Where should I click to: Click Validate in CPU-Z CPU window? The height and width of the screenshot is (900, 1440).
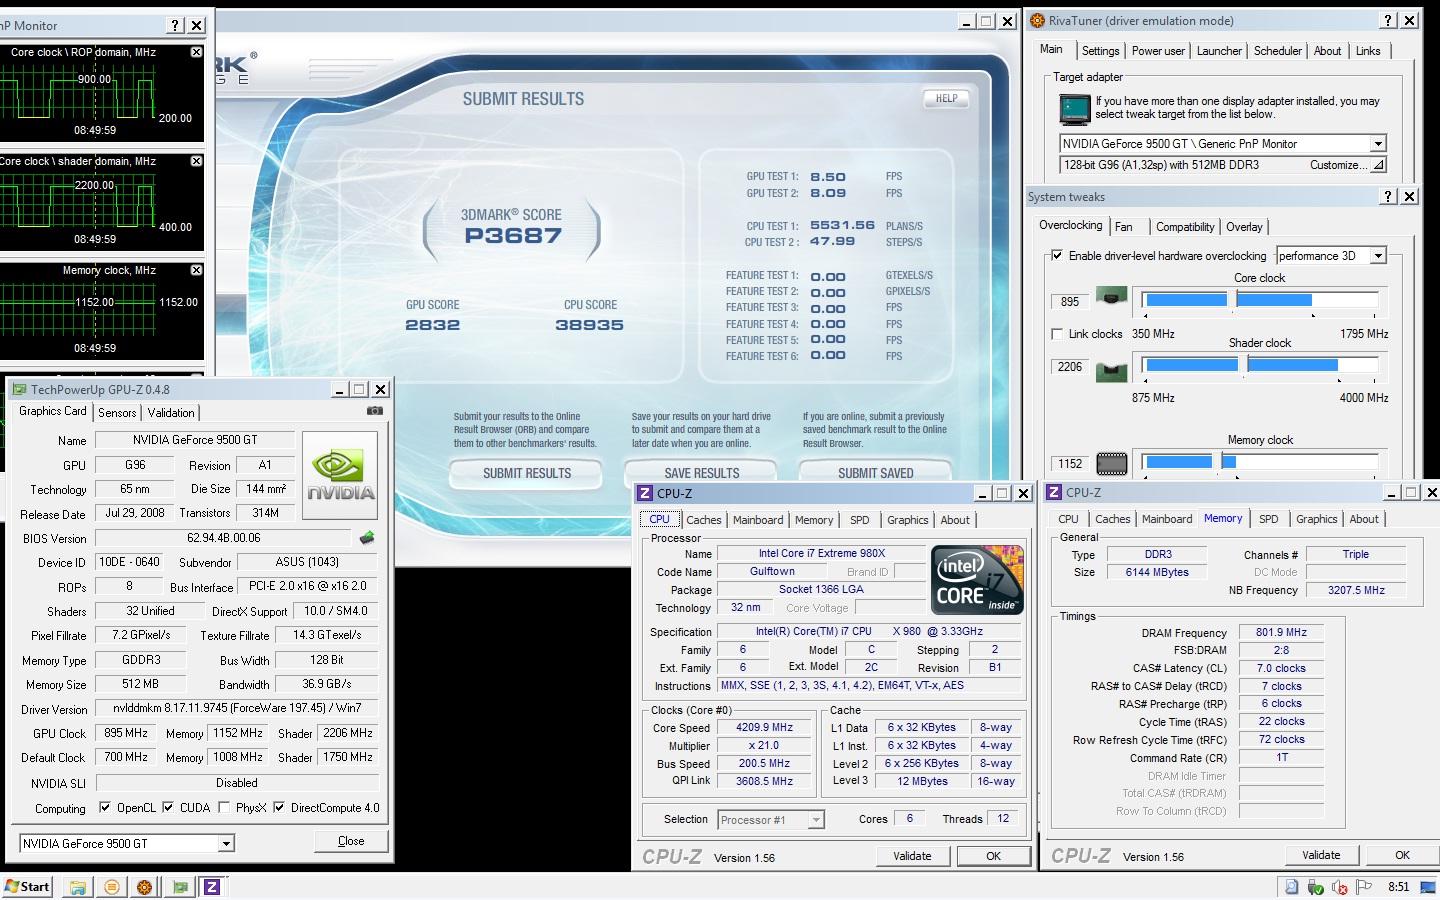tap(912, 856)
